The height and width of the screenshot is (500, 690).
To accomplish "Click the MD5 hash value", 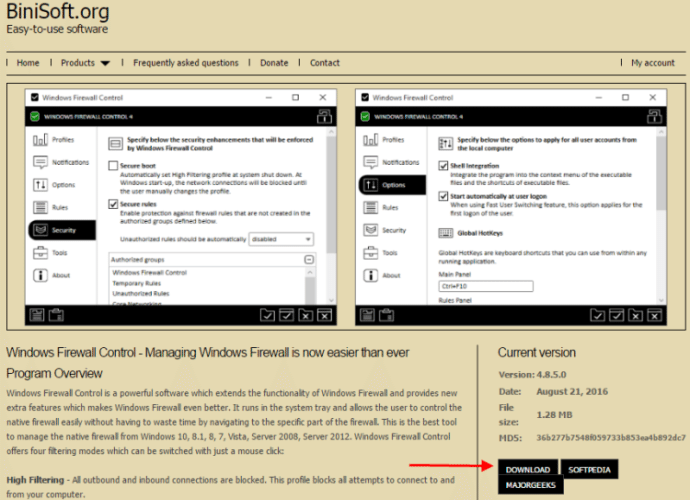I will (611, 438).
